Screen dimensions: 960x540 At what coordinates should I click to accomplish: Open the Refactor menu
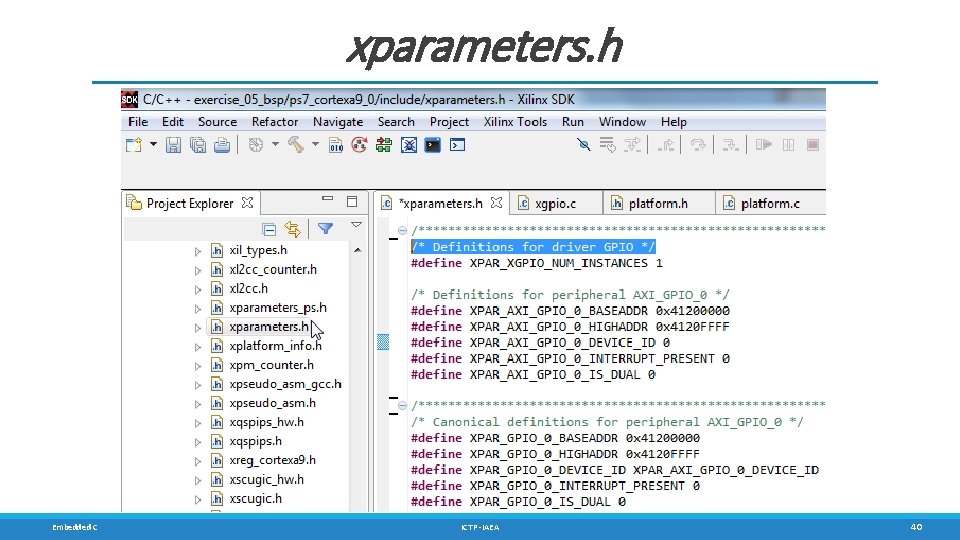pos(275,122)
